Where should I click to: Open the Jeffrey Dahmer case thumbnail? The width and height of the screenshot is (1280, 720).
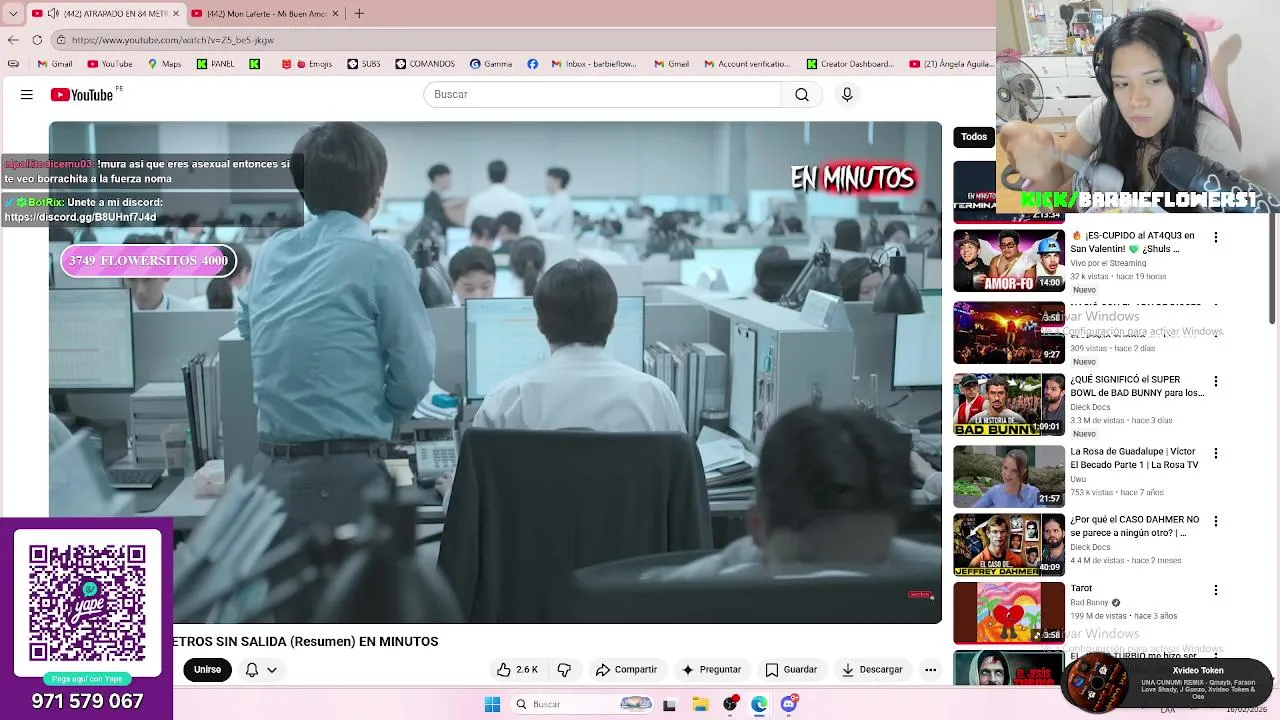coord(1009,545)
